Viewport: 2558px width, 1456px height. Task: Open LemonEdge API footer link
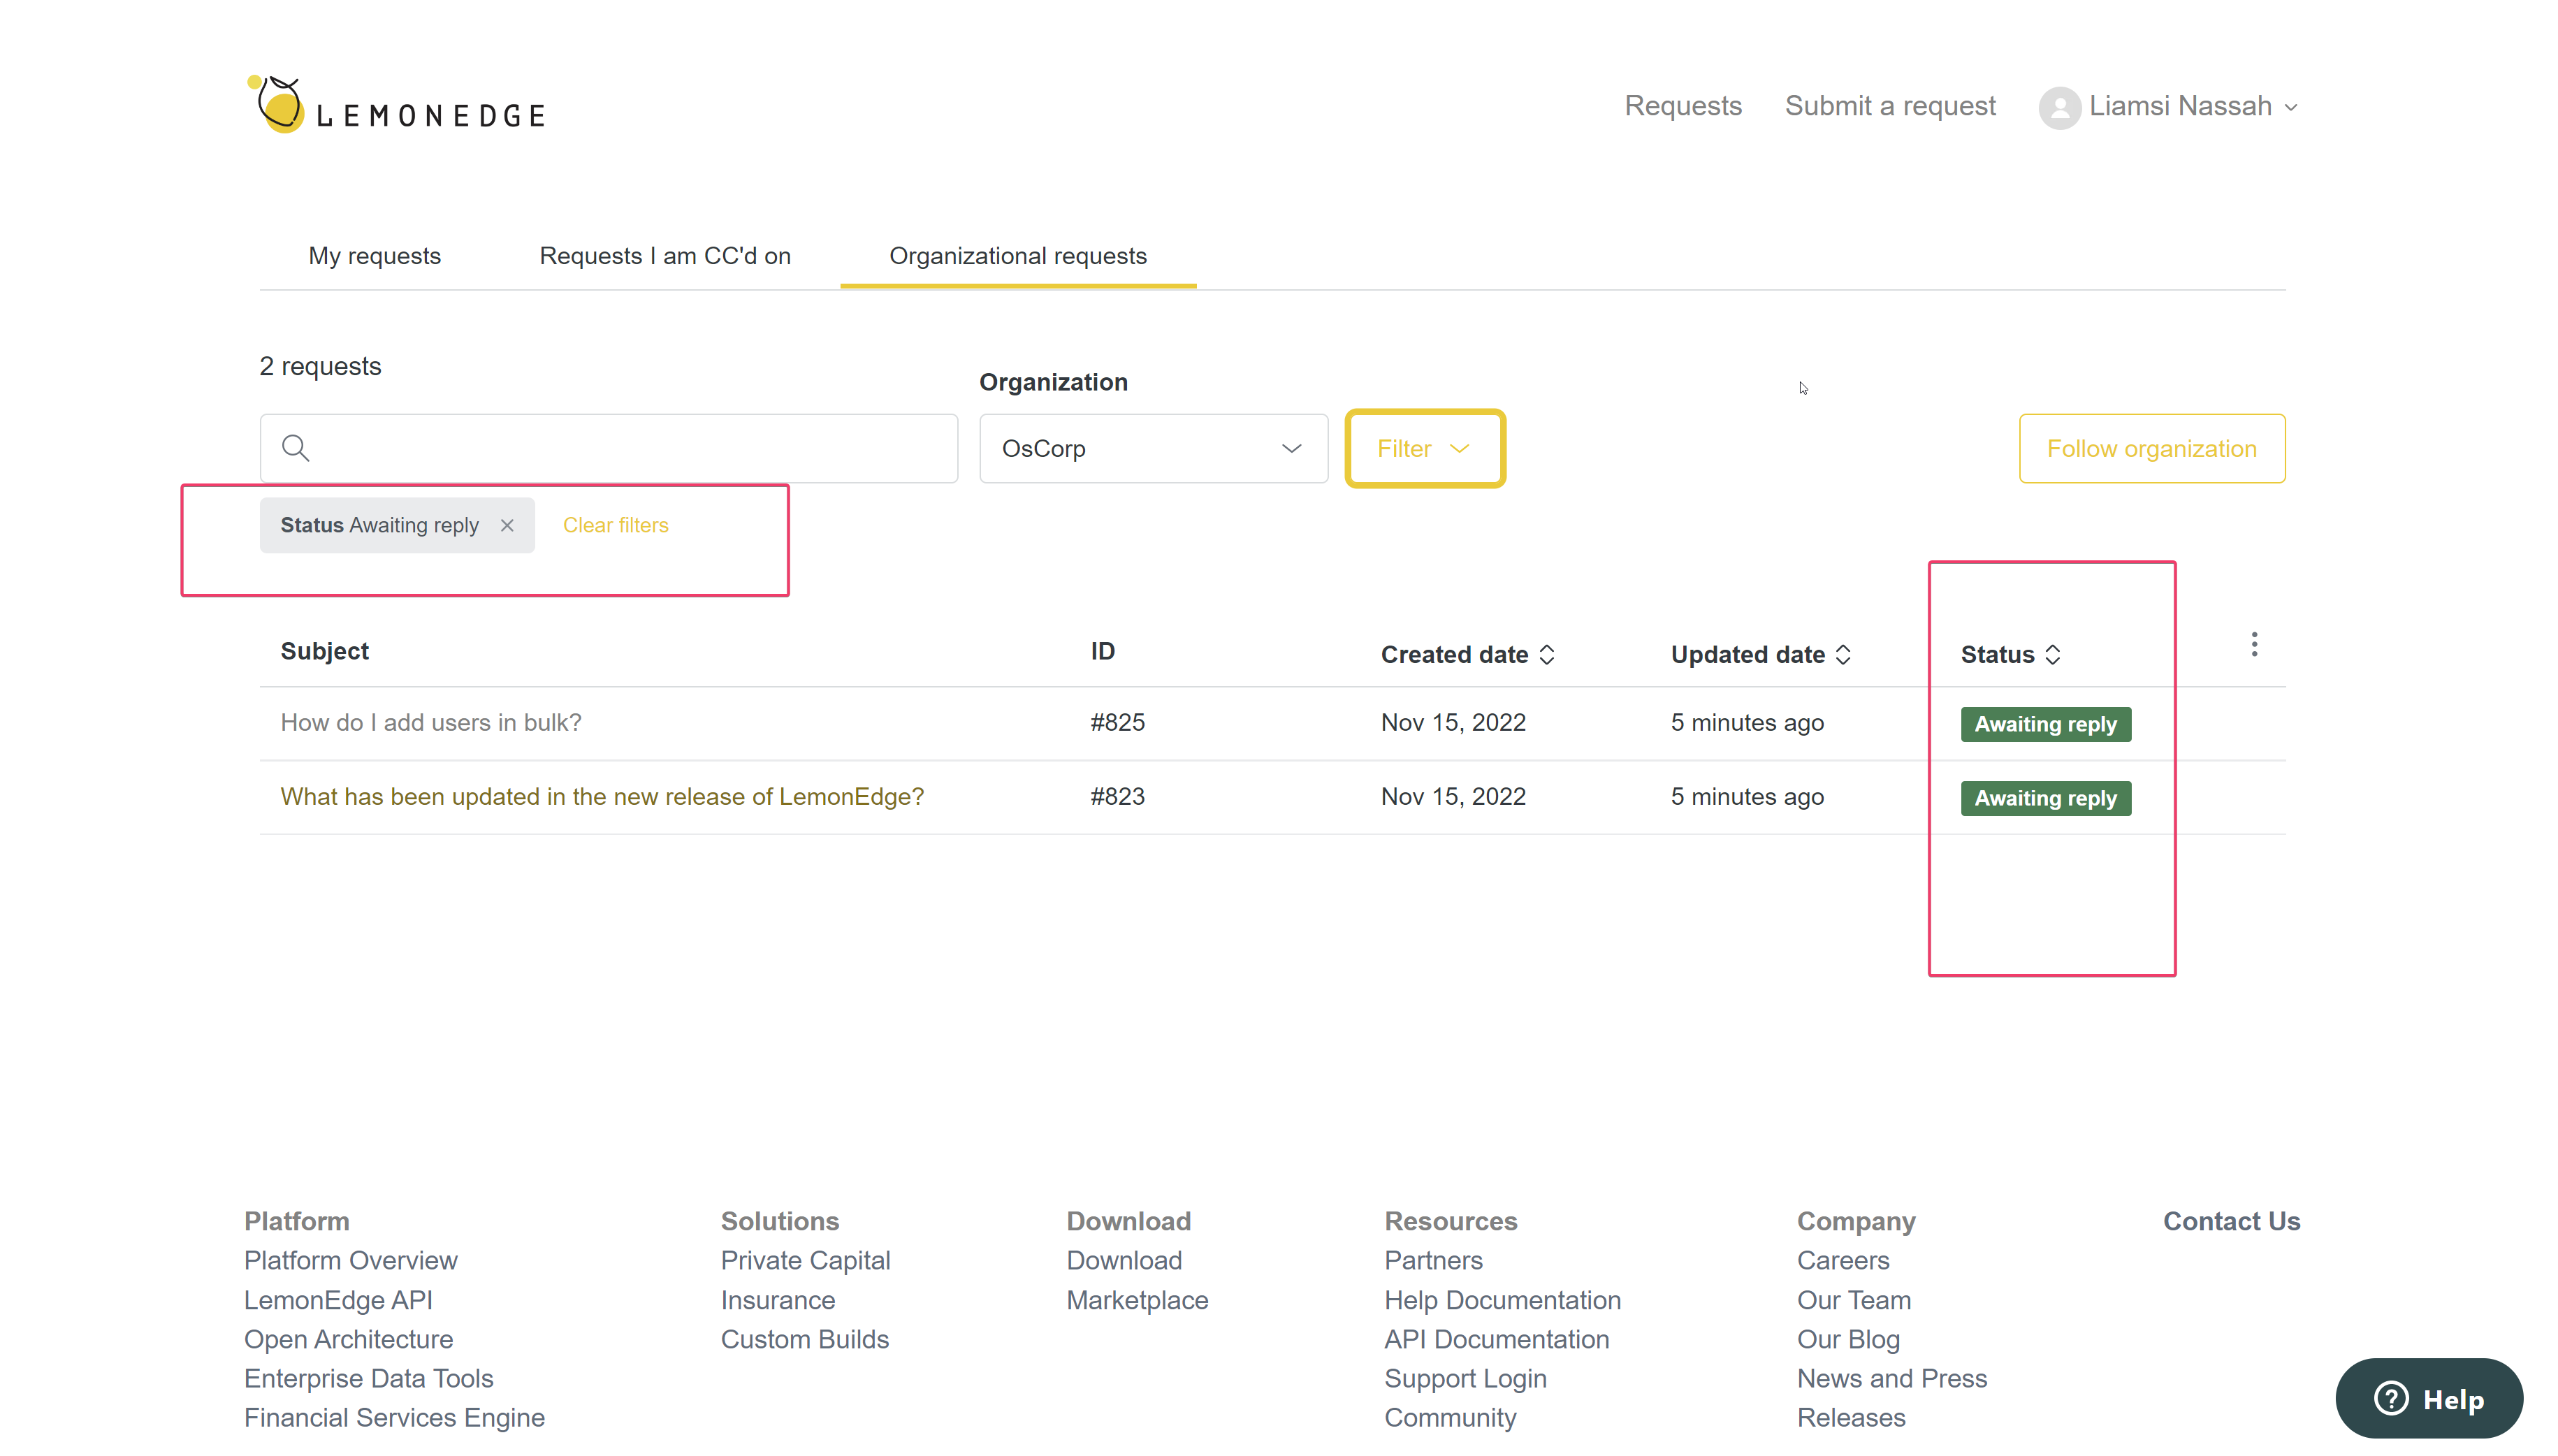coord(338,1300)
